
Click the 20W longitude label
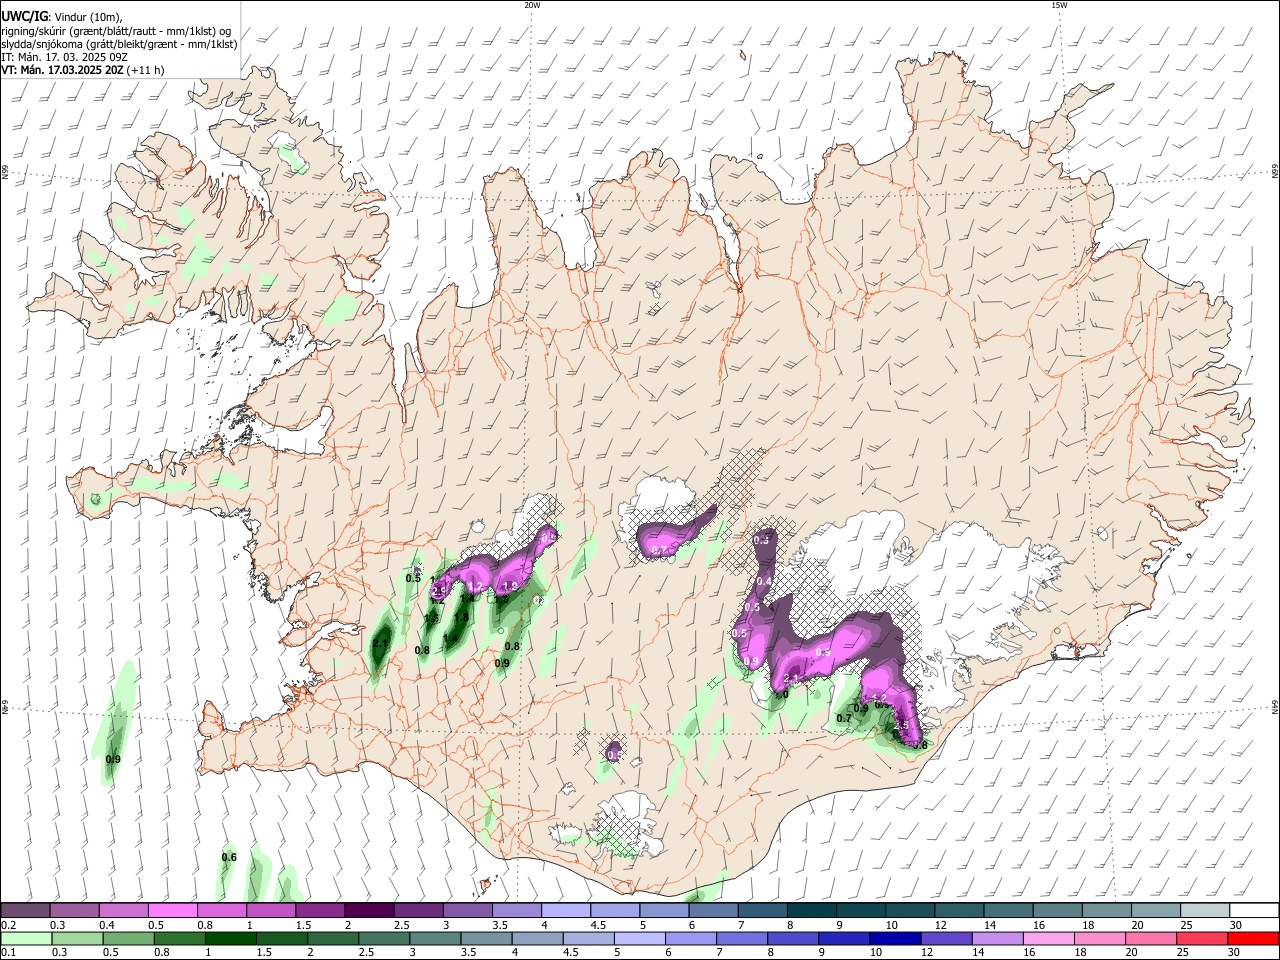point(532,5)
